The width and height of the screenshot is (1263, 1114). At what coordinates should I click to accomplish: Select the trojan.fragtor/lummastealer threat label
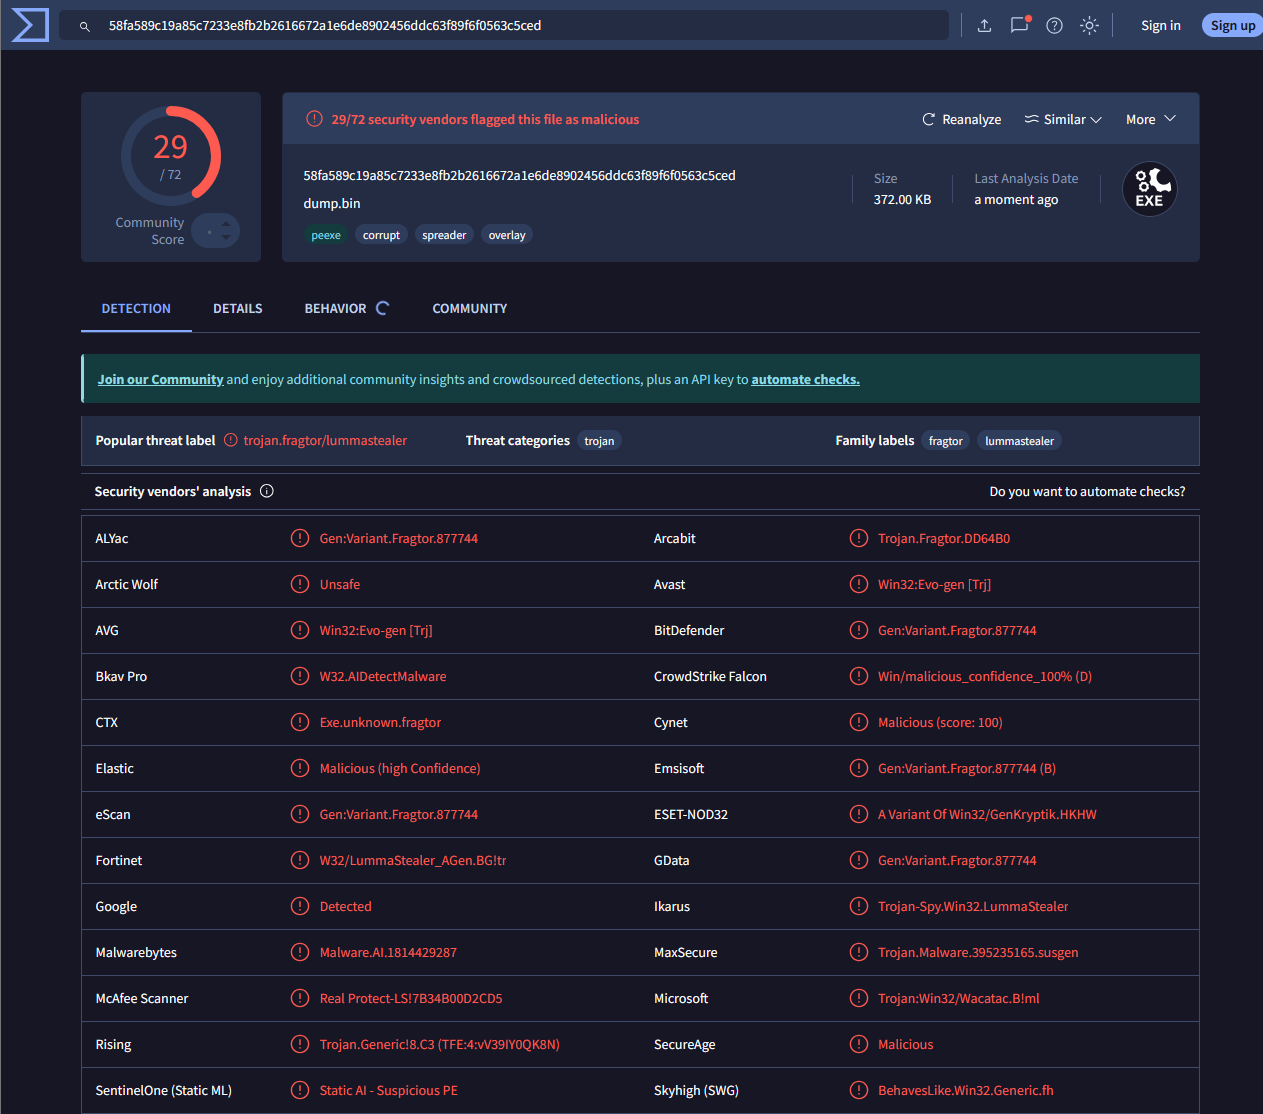pyautogui.click(x=325, y=440)
